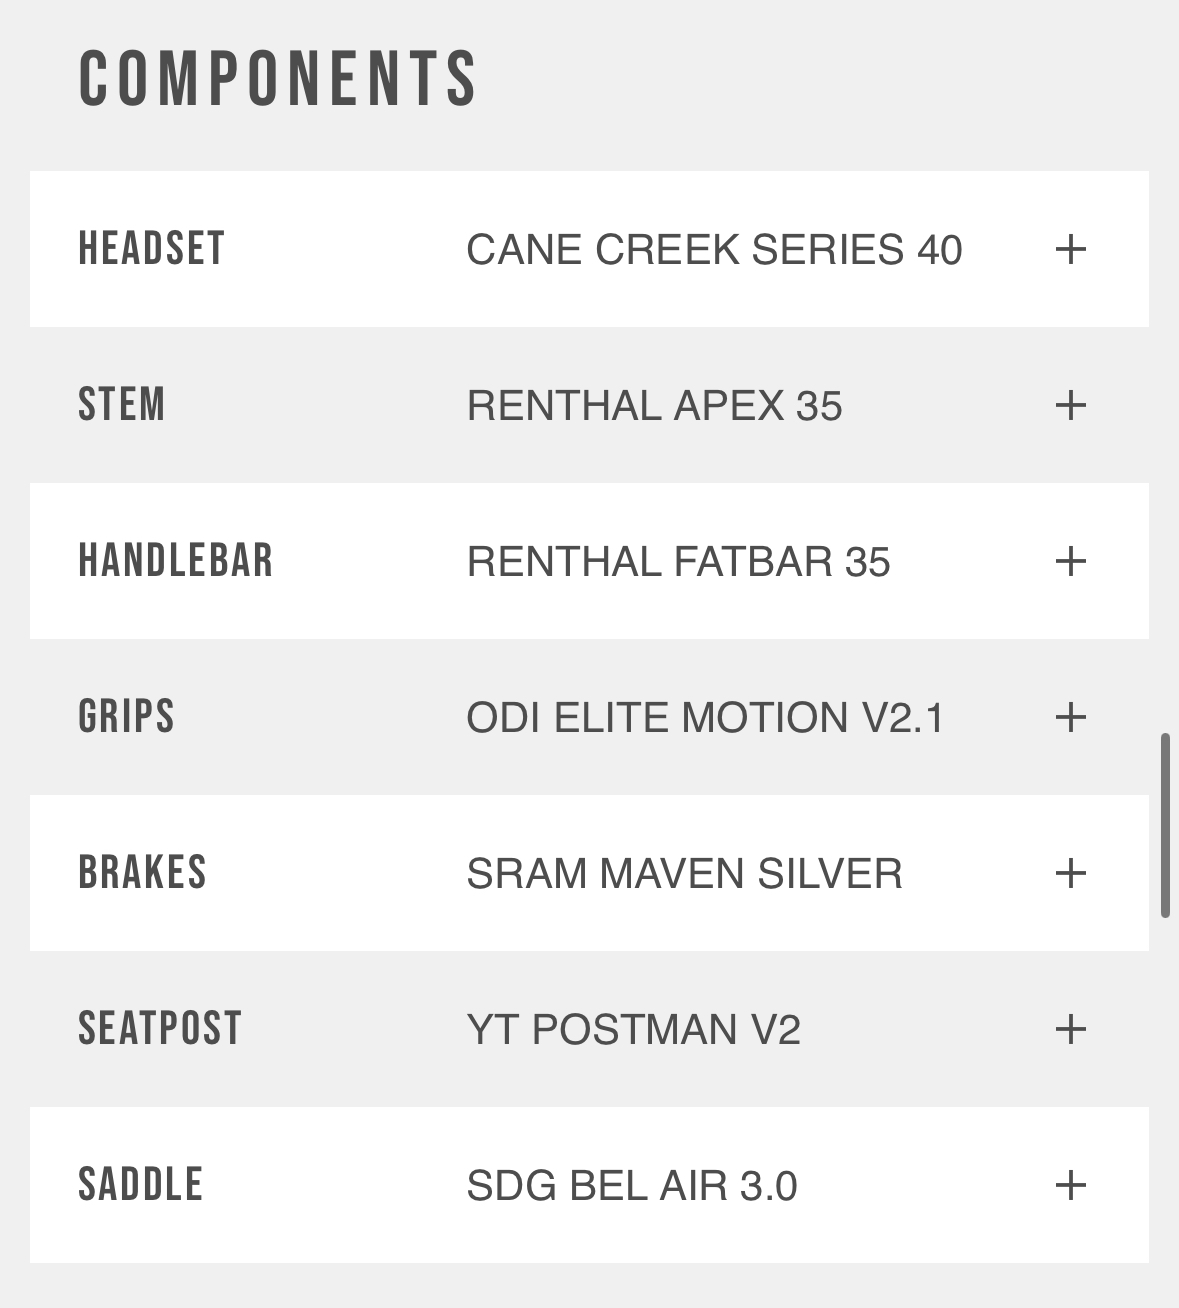
Task: Click Cane Creek Series 40 text
Action: pyautogui.click(x=714, y=250)
